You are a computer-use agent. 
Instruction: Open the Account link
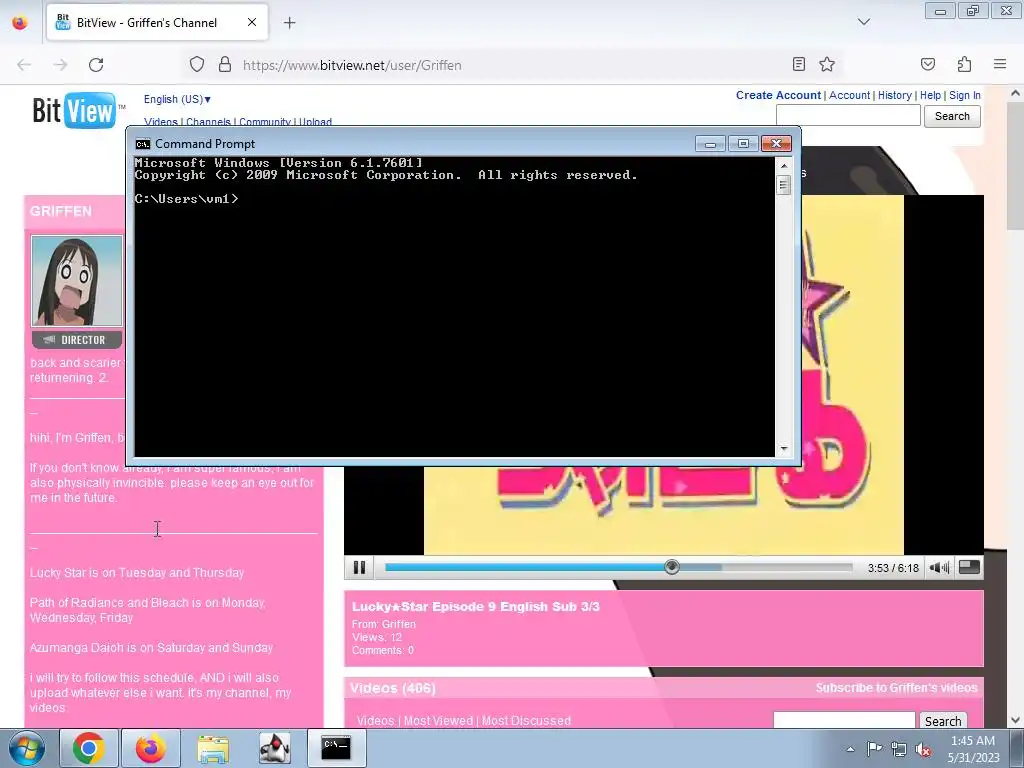(x=849, y=95)
